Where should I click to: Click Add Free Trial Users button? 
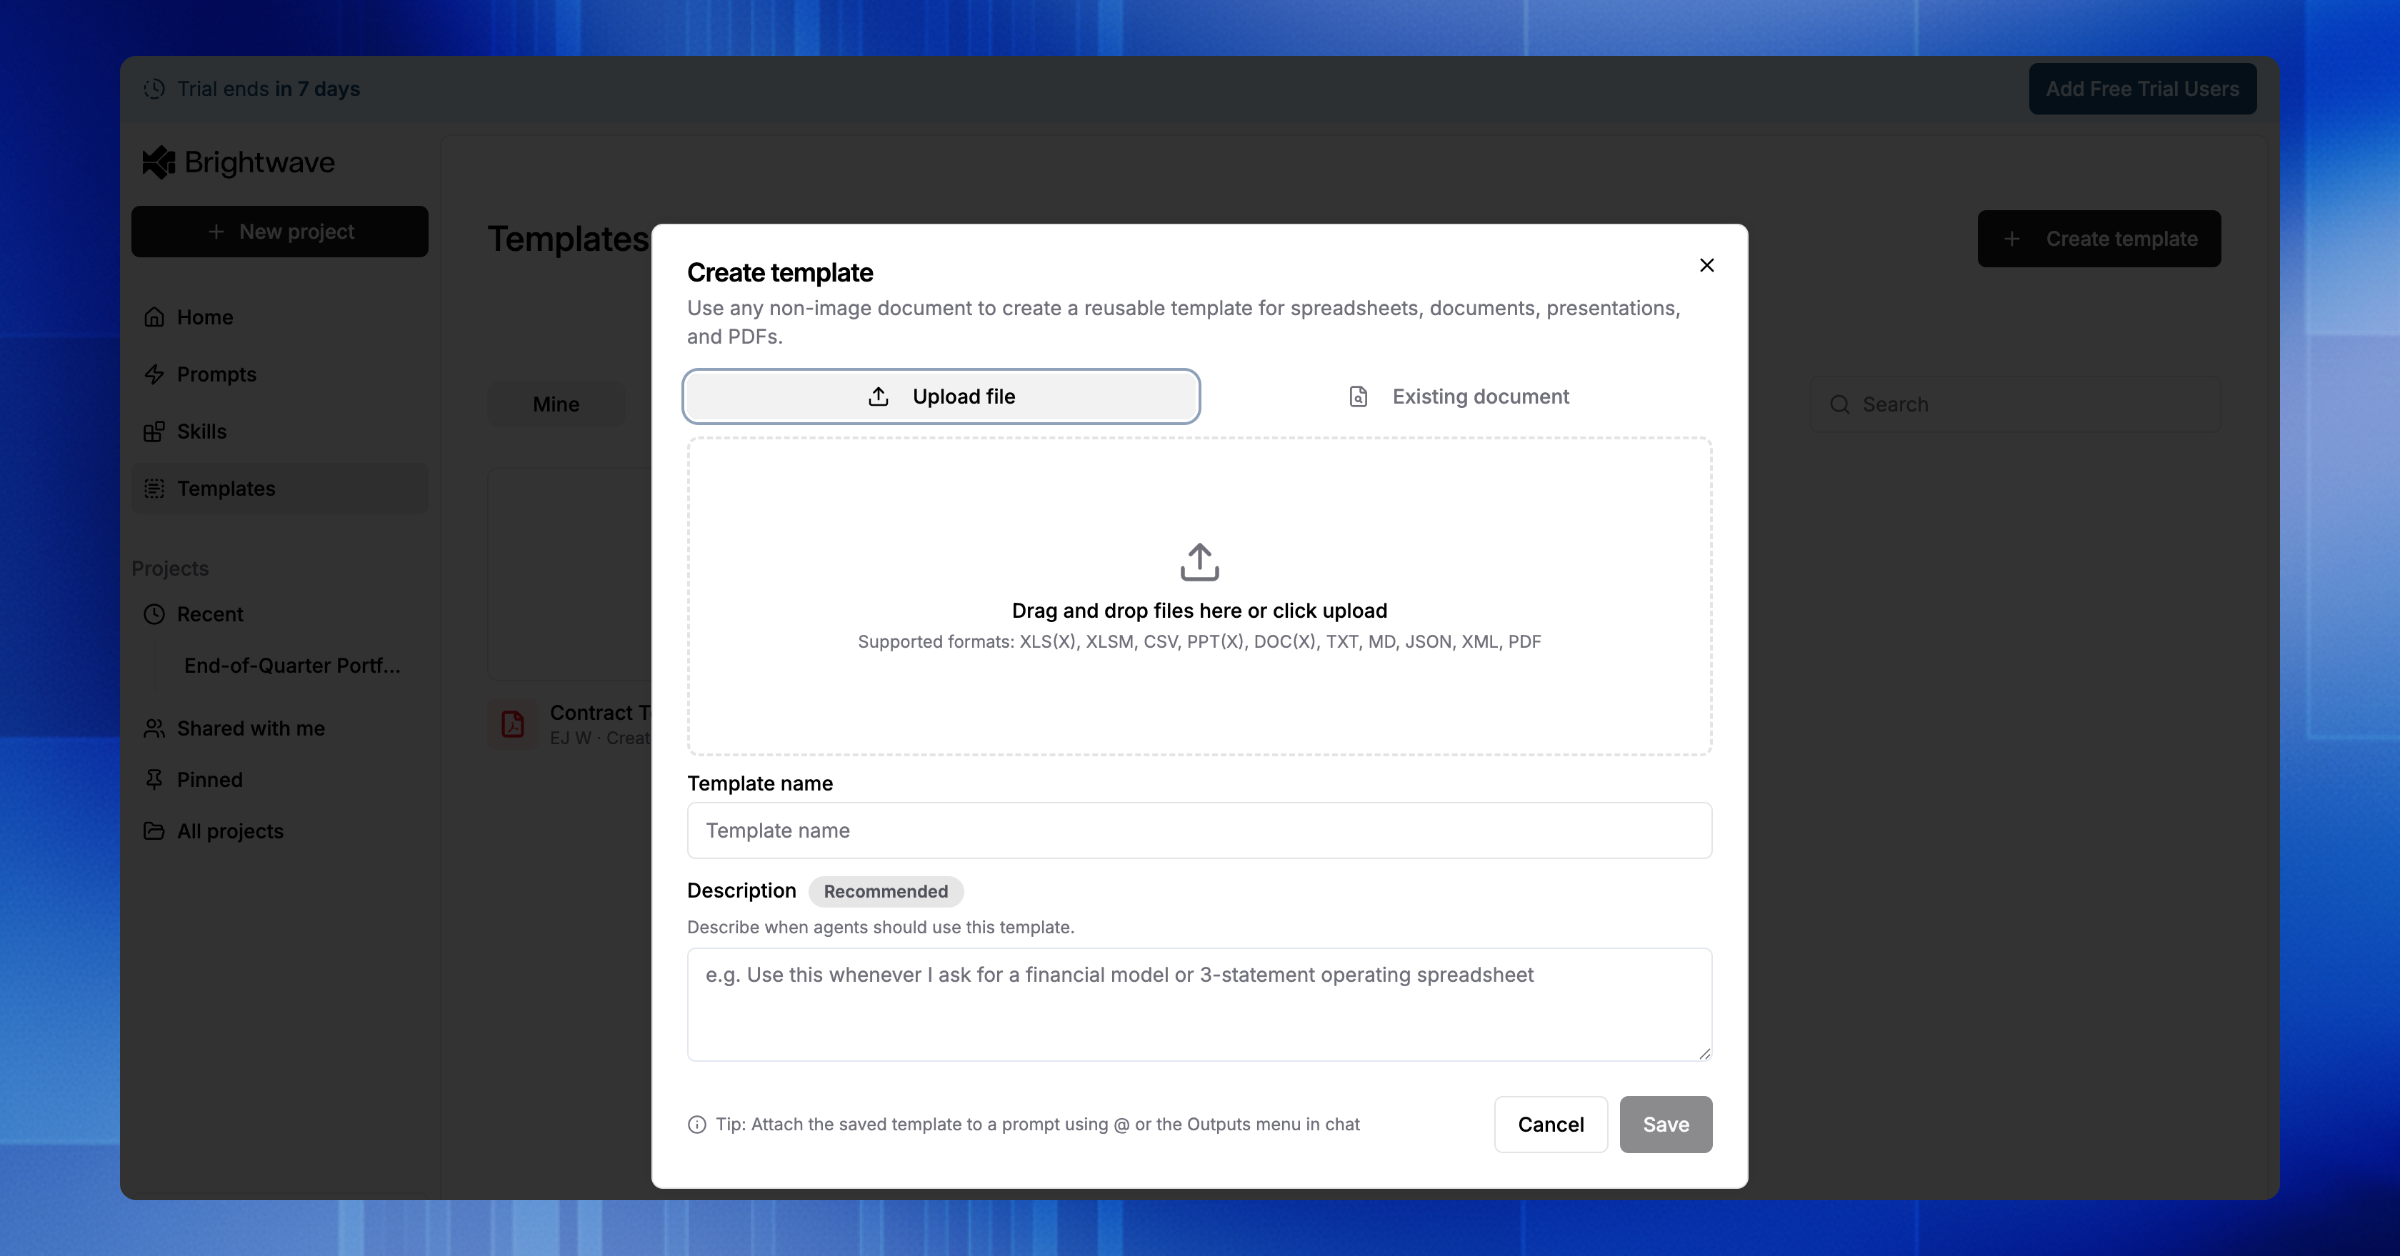(2142, 89)
